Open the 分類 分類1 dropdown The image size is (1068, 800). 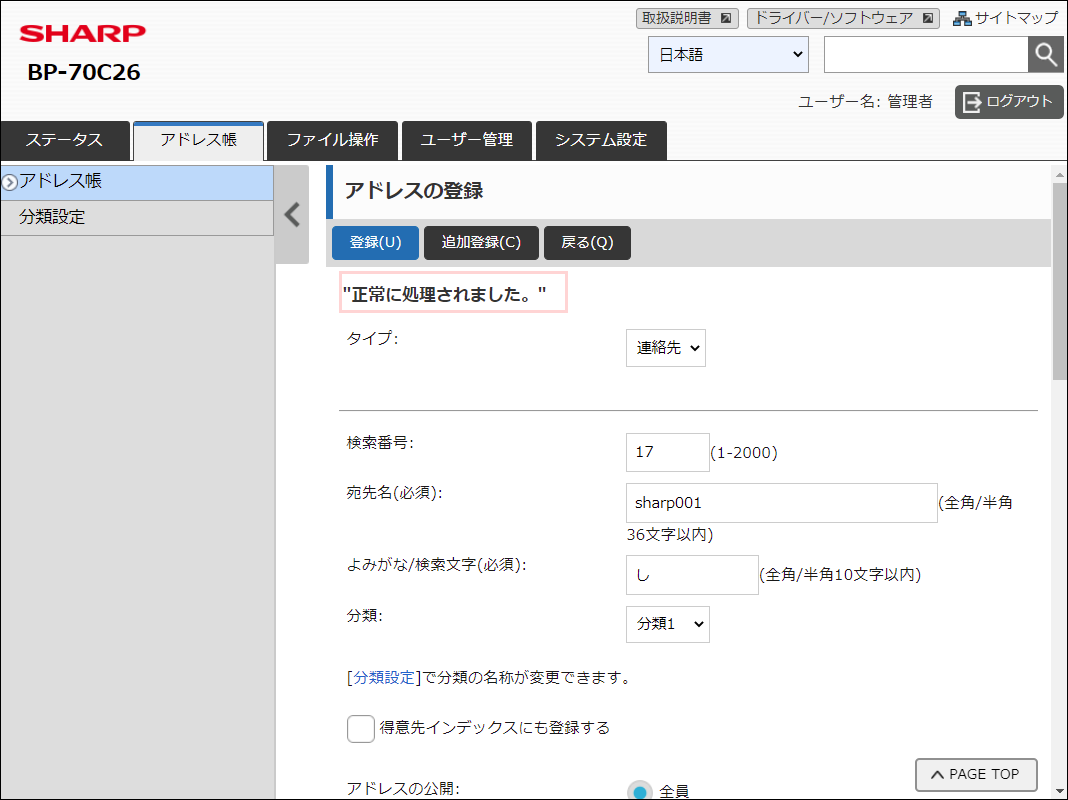click(x=667, y=624)
